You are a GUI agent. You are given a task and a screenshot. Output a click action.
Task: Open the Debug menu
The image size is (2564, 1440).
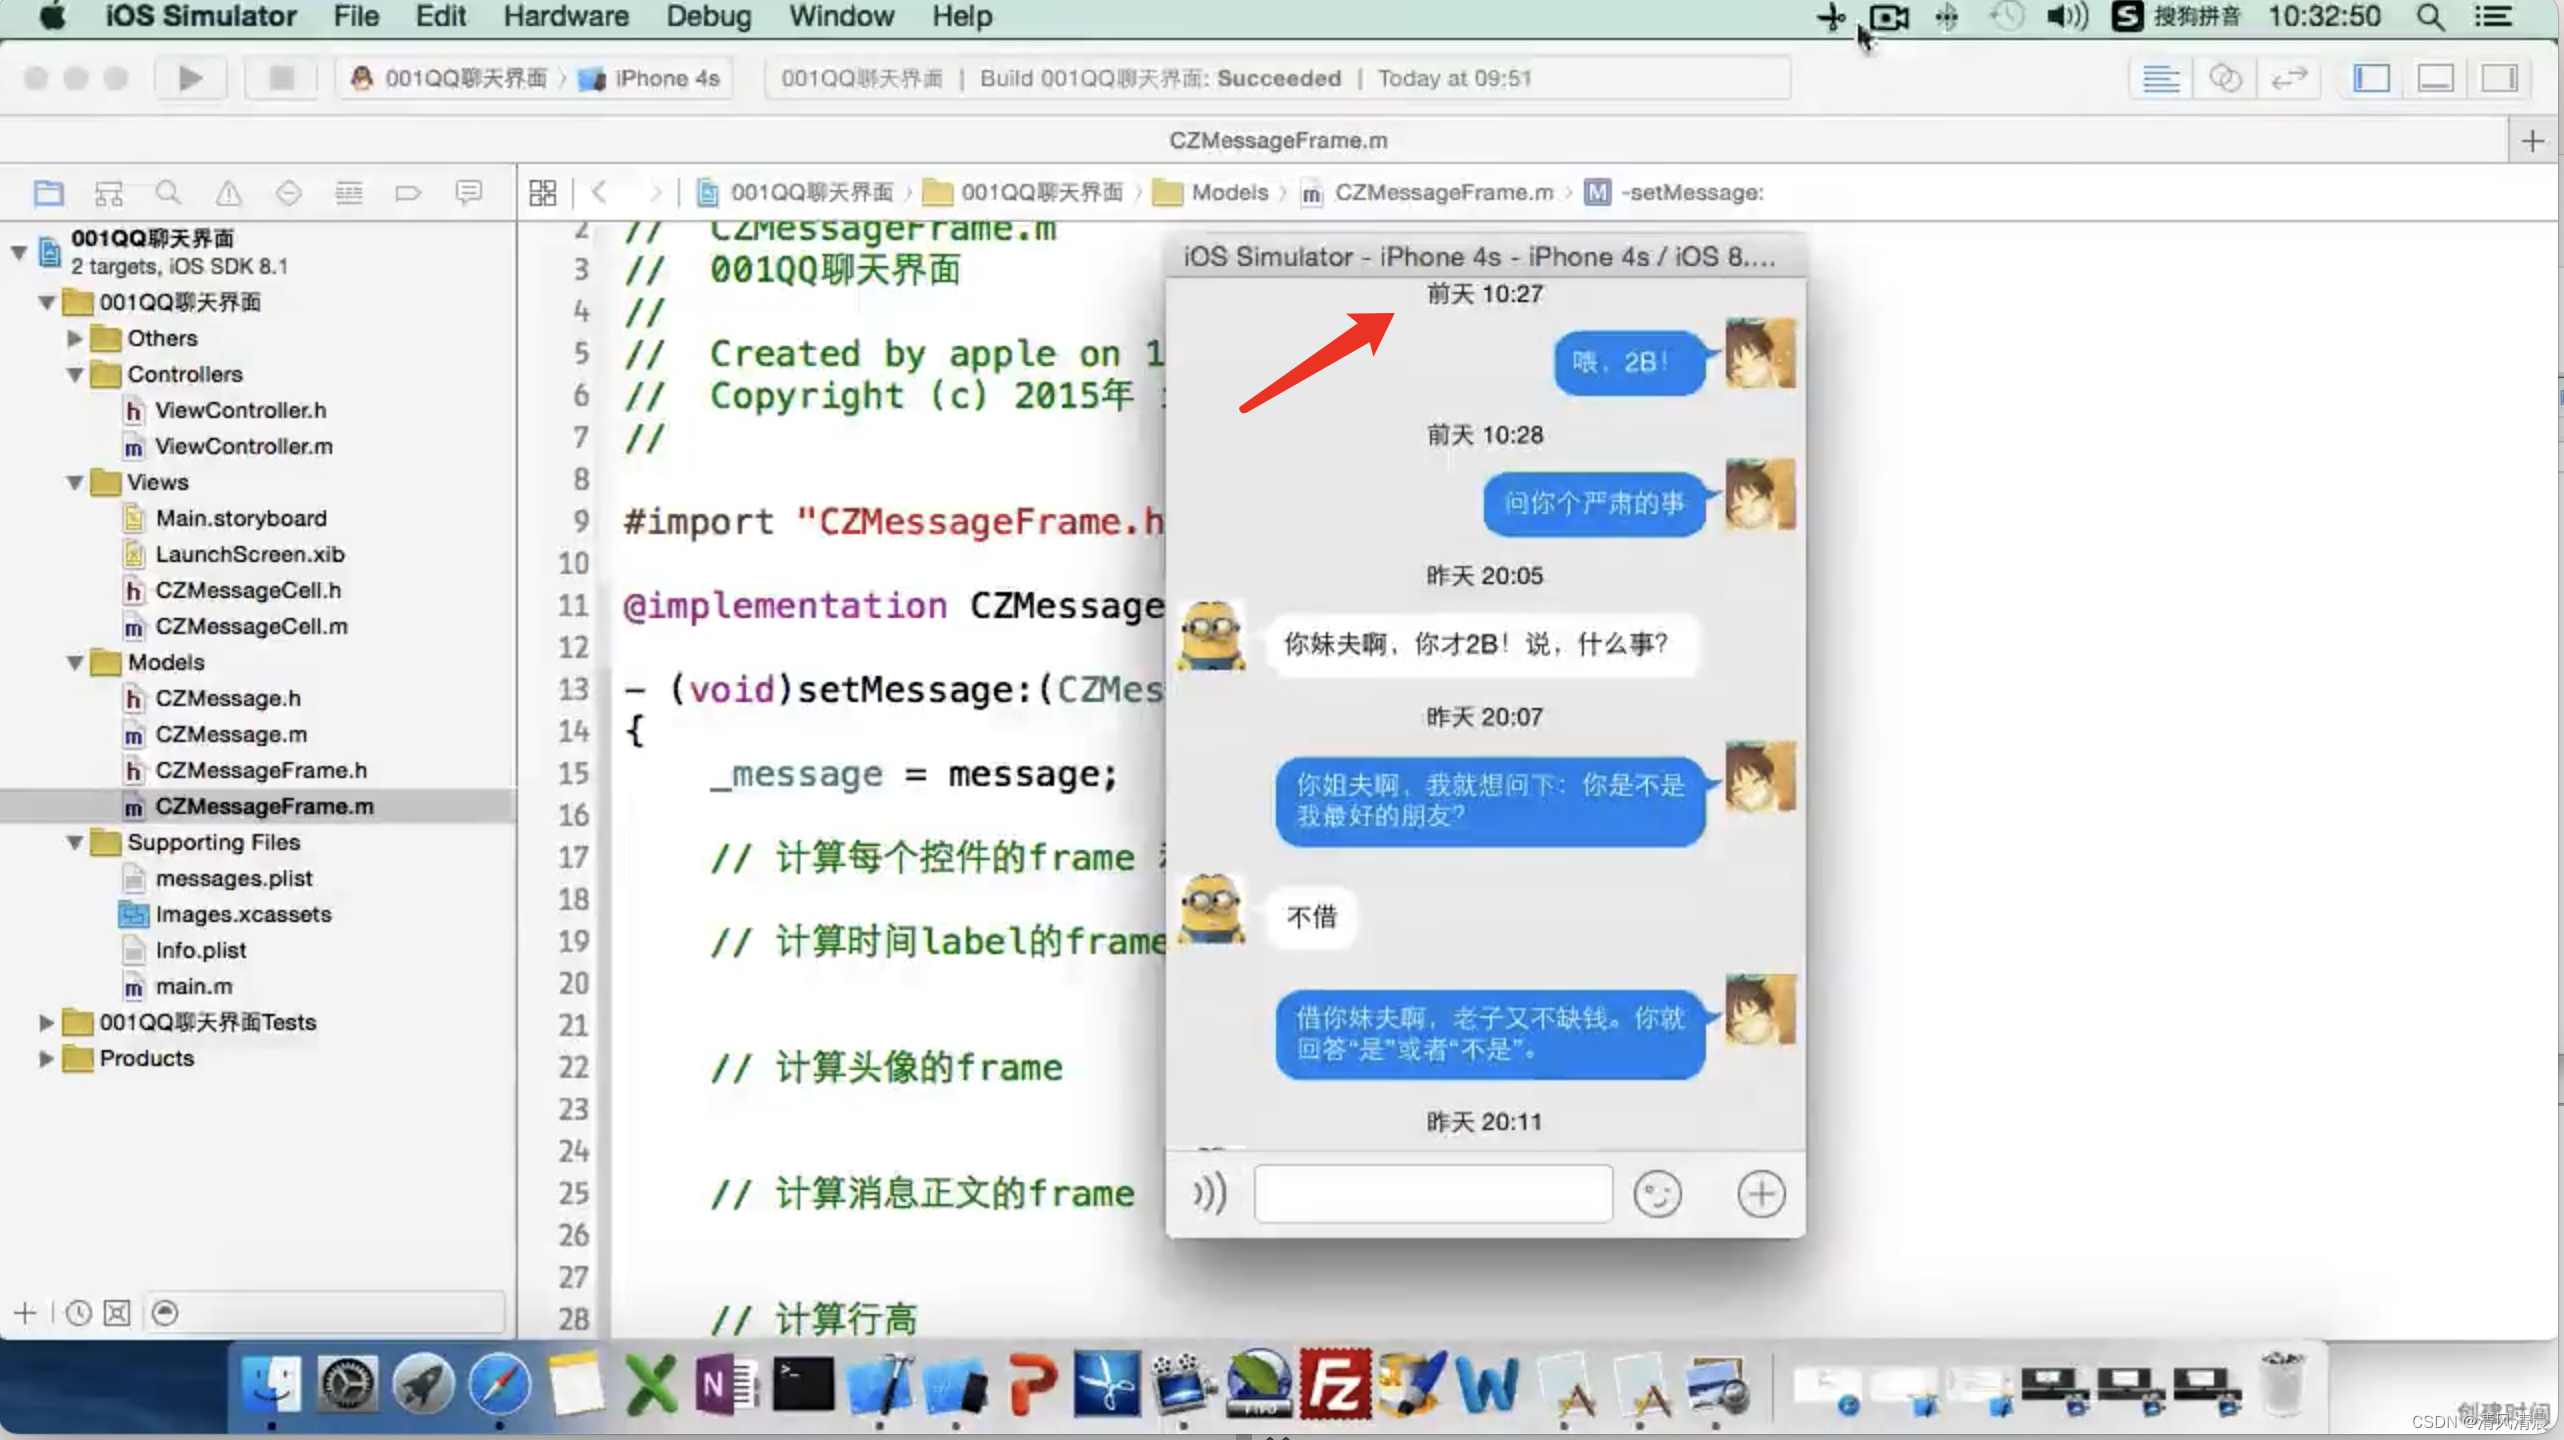708,17
